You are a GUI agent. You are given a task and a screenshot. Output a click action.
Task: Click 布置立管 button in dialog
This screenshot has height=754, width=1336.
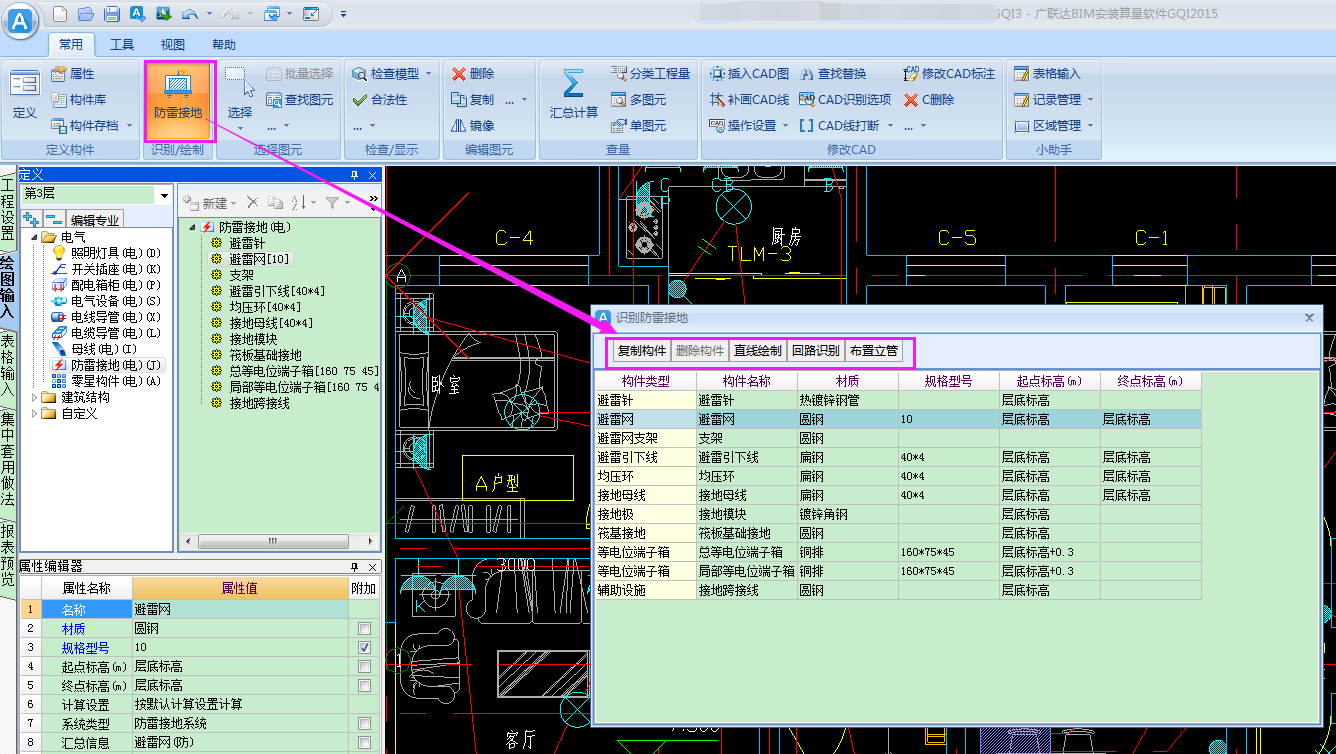[x=873, y=351]
